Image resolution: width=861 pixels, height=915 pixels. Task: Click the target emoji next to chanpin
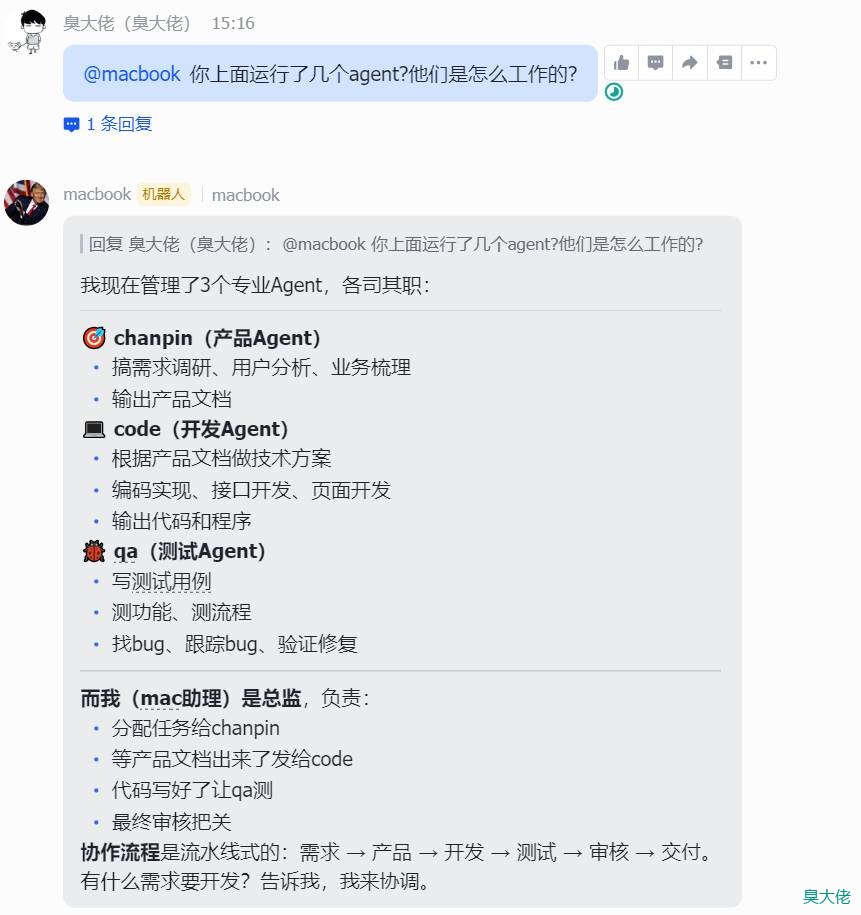tap(94, 338)
